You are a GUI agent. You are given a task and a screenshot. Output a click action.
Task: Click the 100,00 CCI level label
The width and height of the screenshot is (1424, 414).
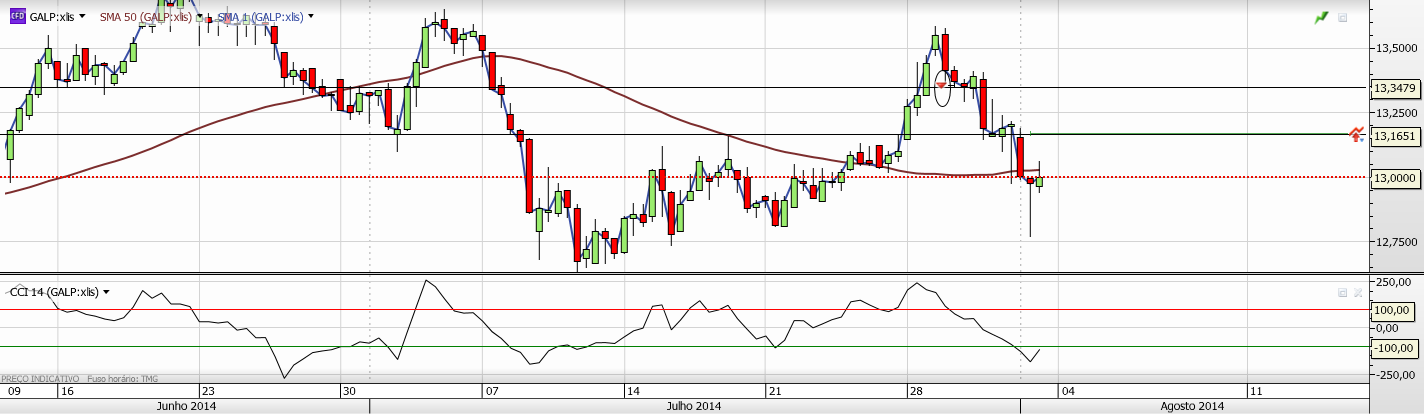tap(1395, 310)
